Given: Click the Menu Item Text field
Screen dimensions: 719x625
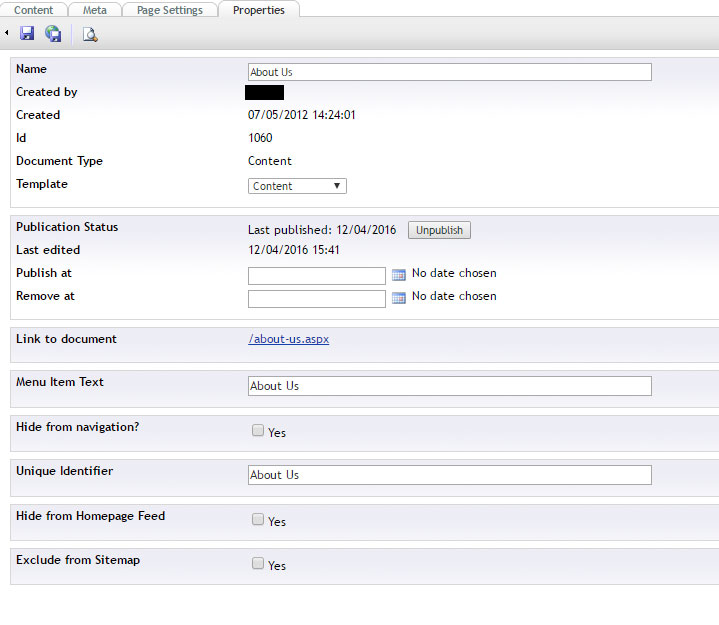Looking at the screenshot, I should tap(449, 386).
